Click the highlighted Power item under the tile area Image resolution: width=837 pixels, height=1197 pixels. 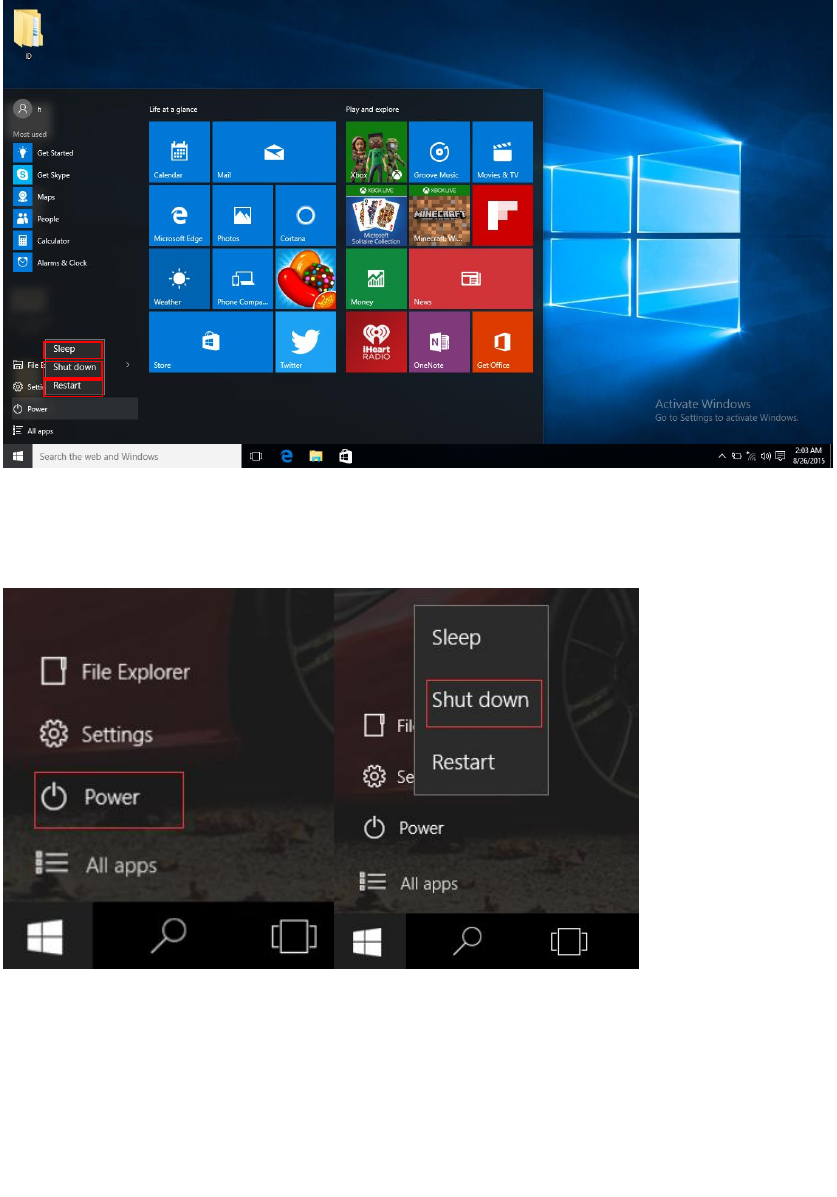click(x=75, y=409)
